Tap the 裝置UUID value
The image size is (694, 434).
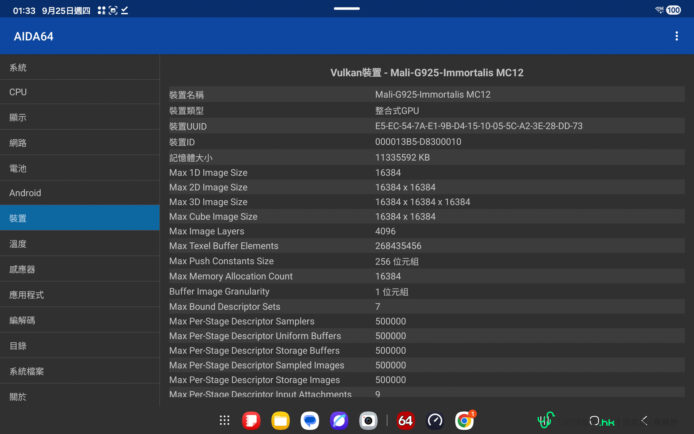(479, 126)
